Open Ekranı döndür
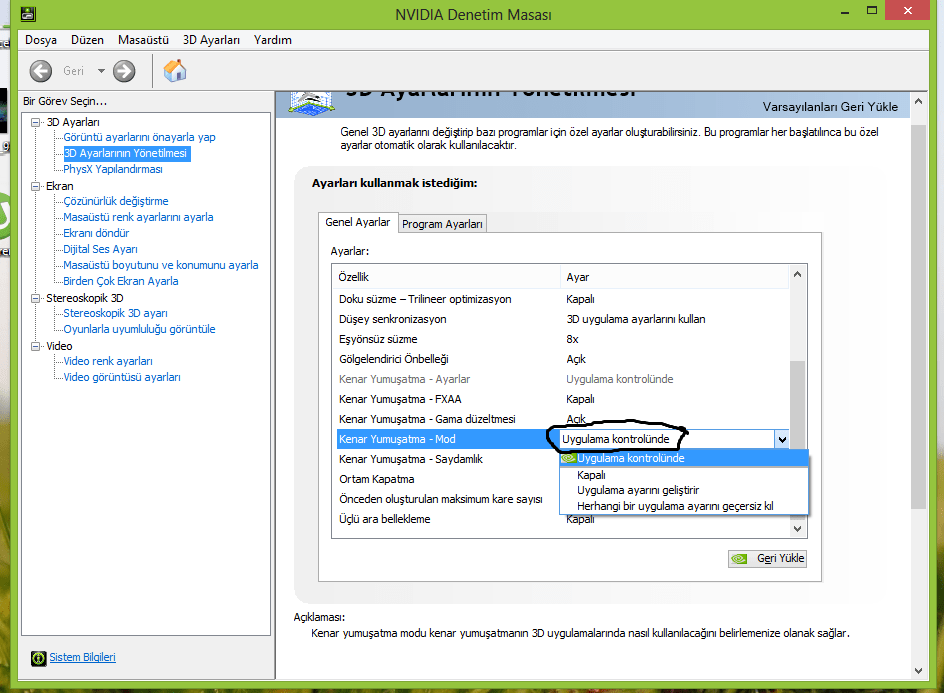The width and height of the screenshot is (944, 693). click(96, 233)
